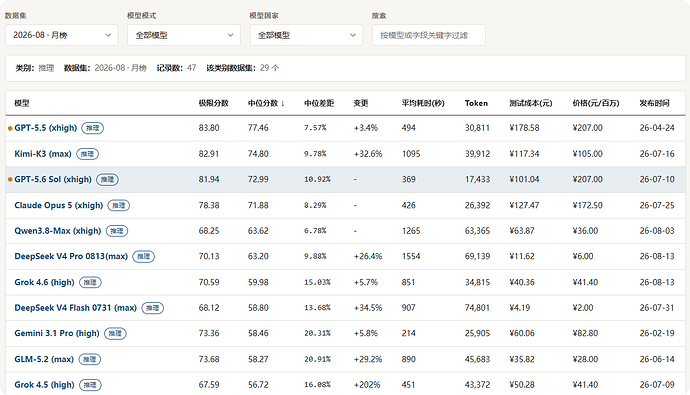Sort by the 中位分数 column header
The width and height of the screenshot is (690, 395).
[266, 103]
